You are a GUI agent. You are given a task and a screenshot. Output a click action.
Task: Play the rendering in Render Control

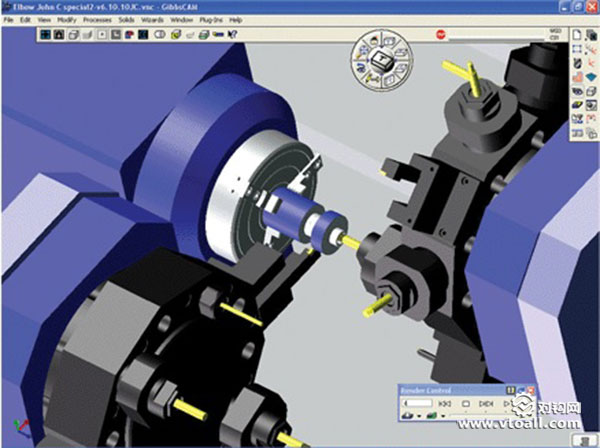(507, 404)
